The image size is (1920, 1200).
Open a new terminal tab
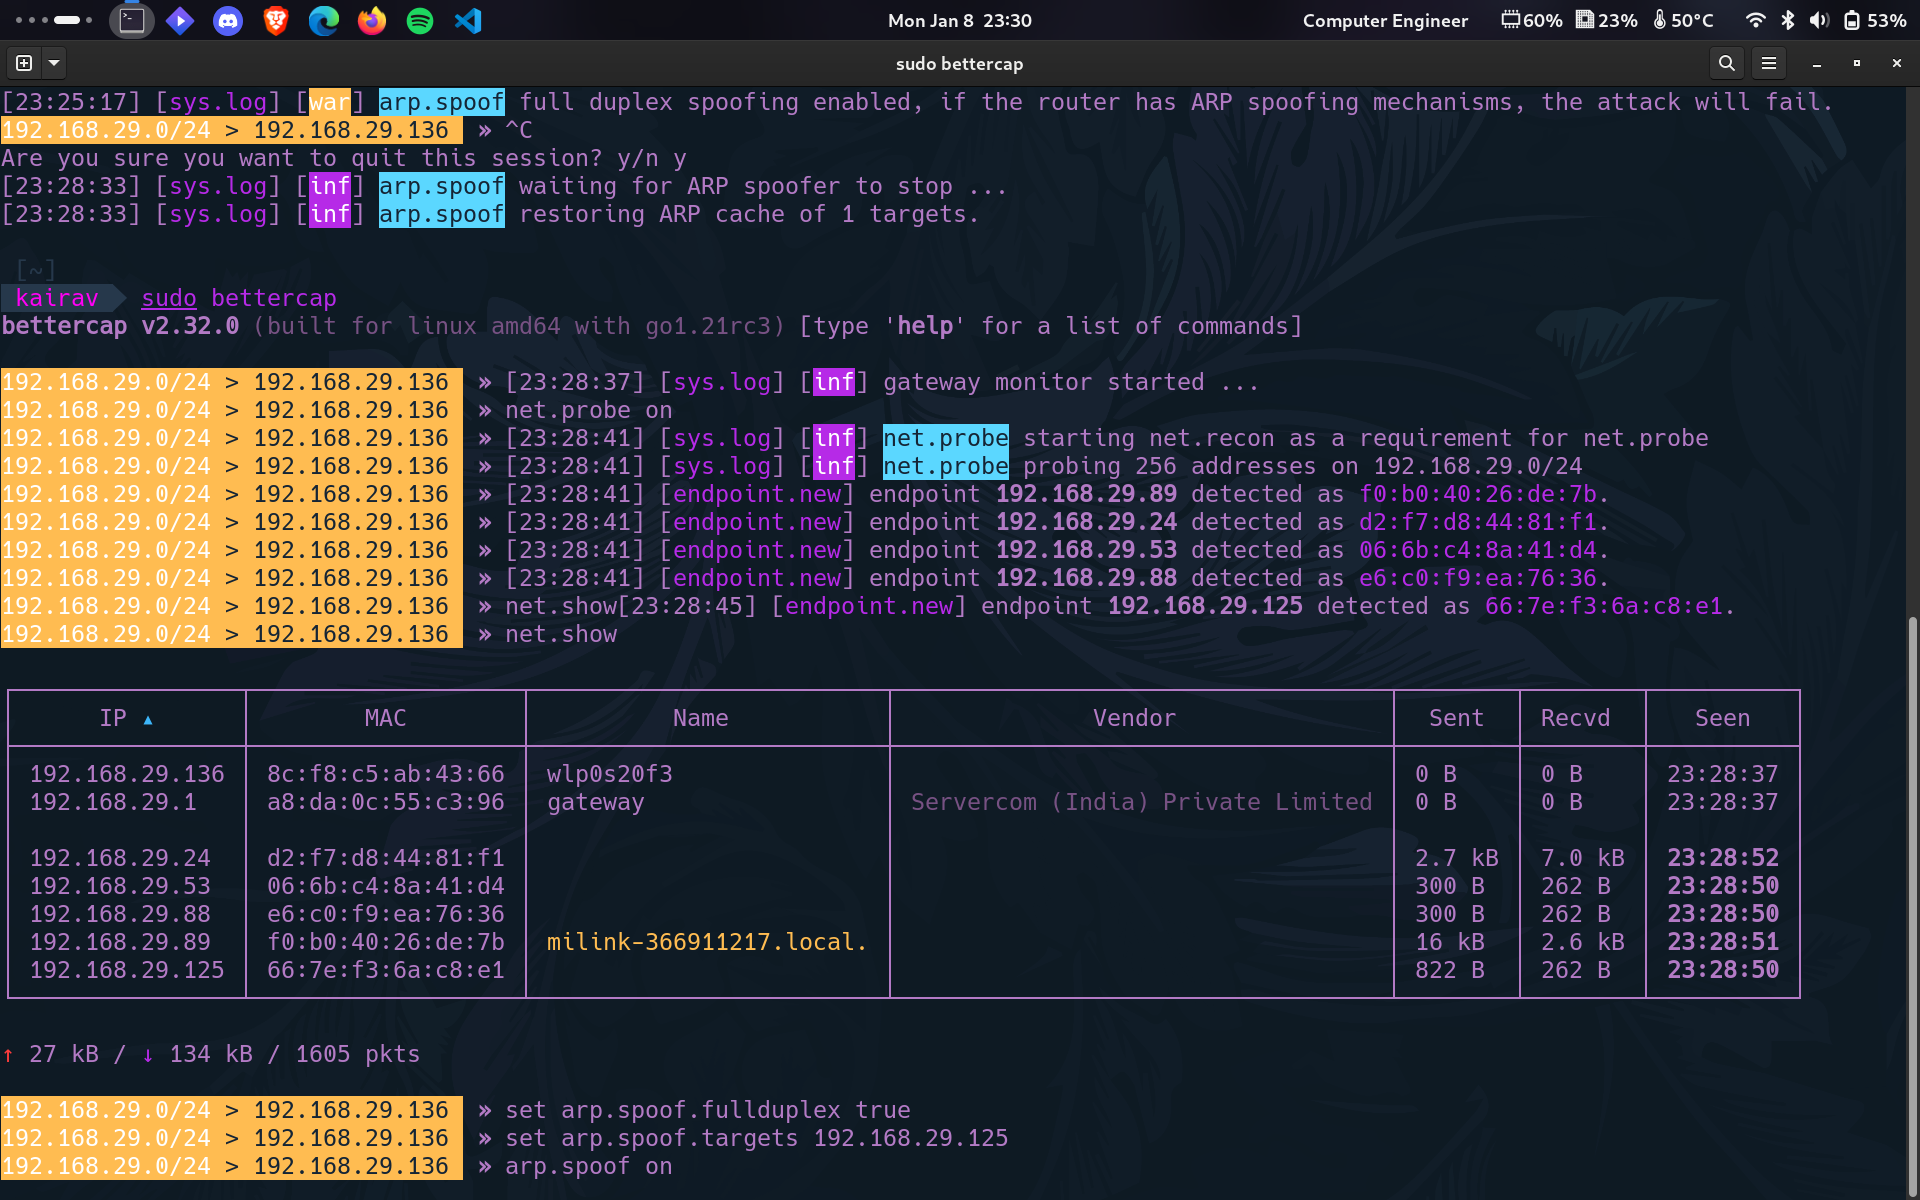point(24,63)
